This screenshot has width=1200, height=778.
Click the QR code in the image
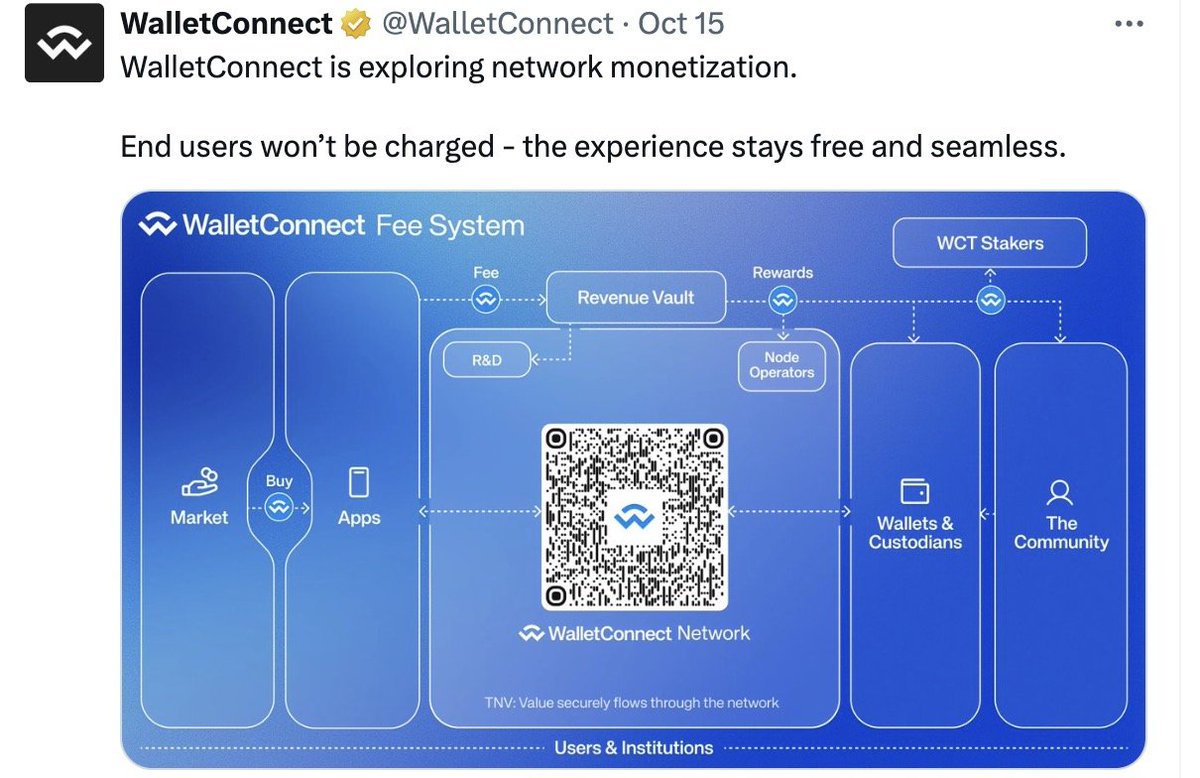coord(634,517)
